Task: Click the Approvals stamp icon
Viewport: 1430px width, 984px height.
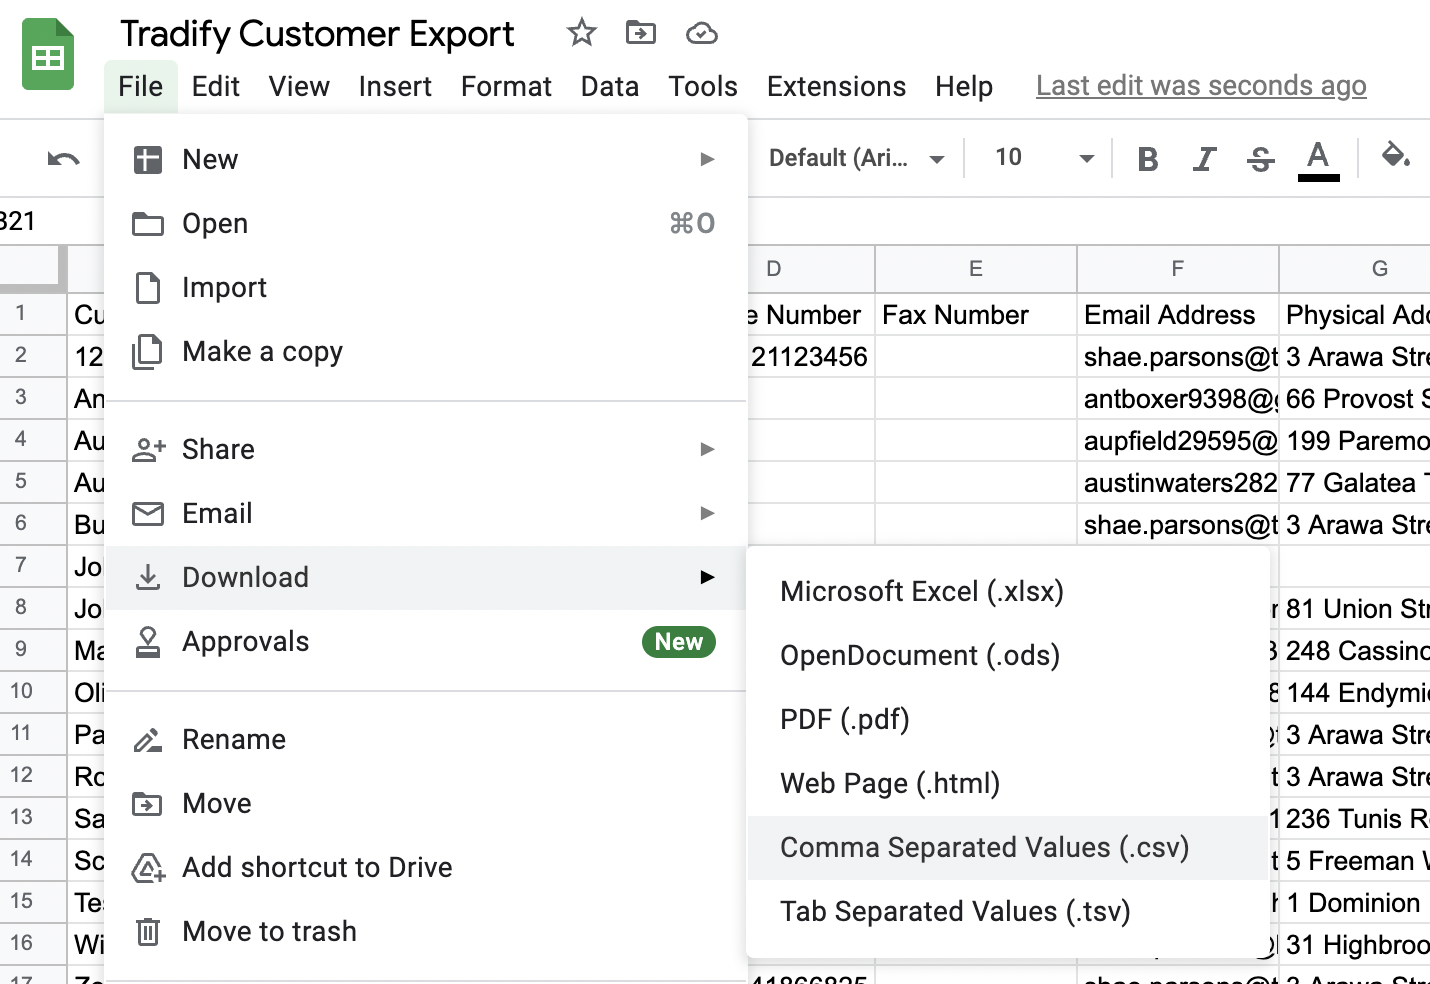Action: click(148, 642)
